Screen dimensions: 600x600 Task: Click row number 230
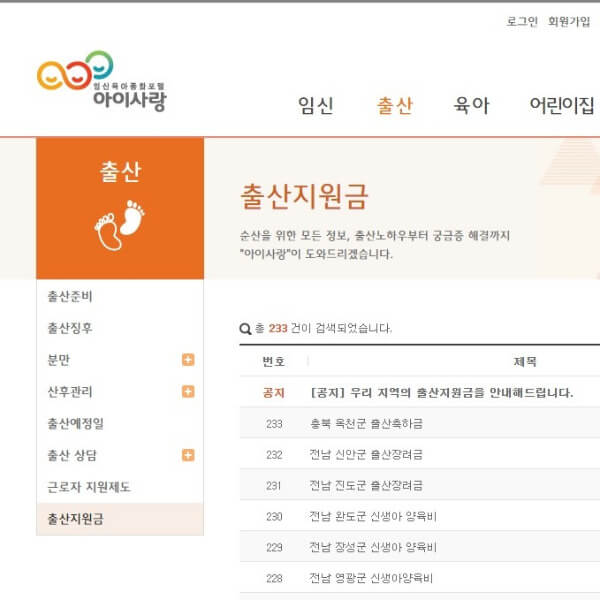[274, 517]
